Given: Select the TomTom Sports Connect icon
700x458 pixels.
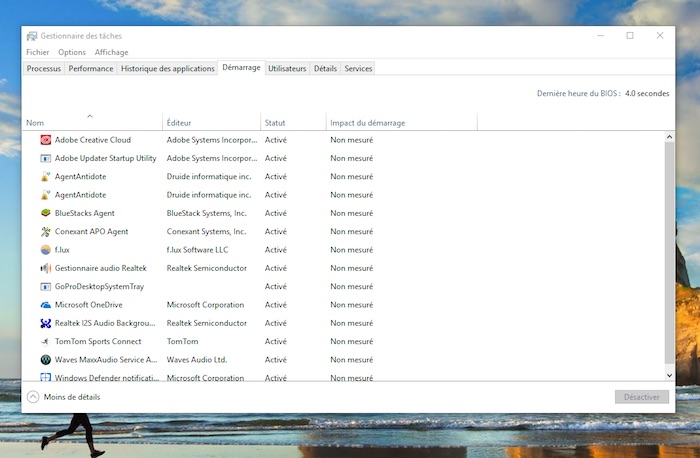Looking at the screenshot, I should tap(46, 341).
